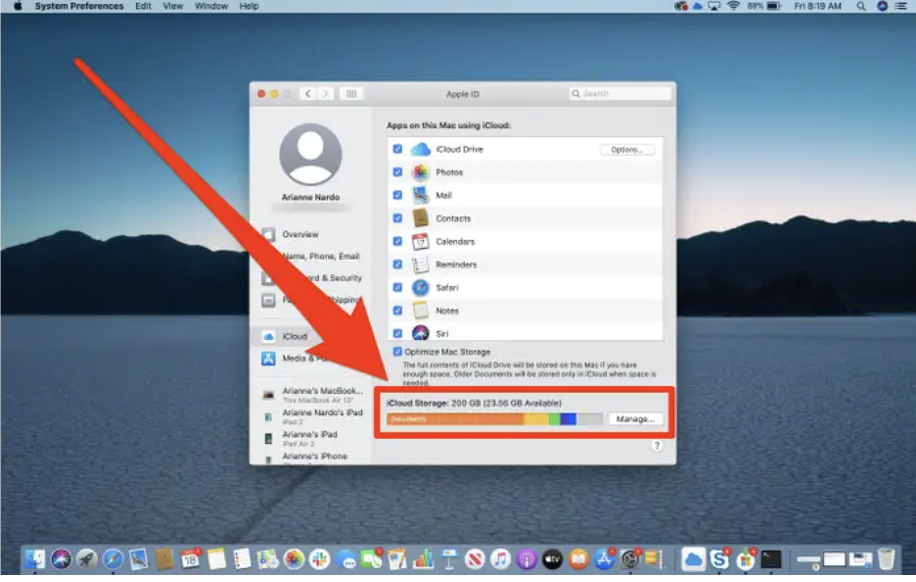Click the Spotlight search icon in menu bar

(x=861, y=6)
